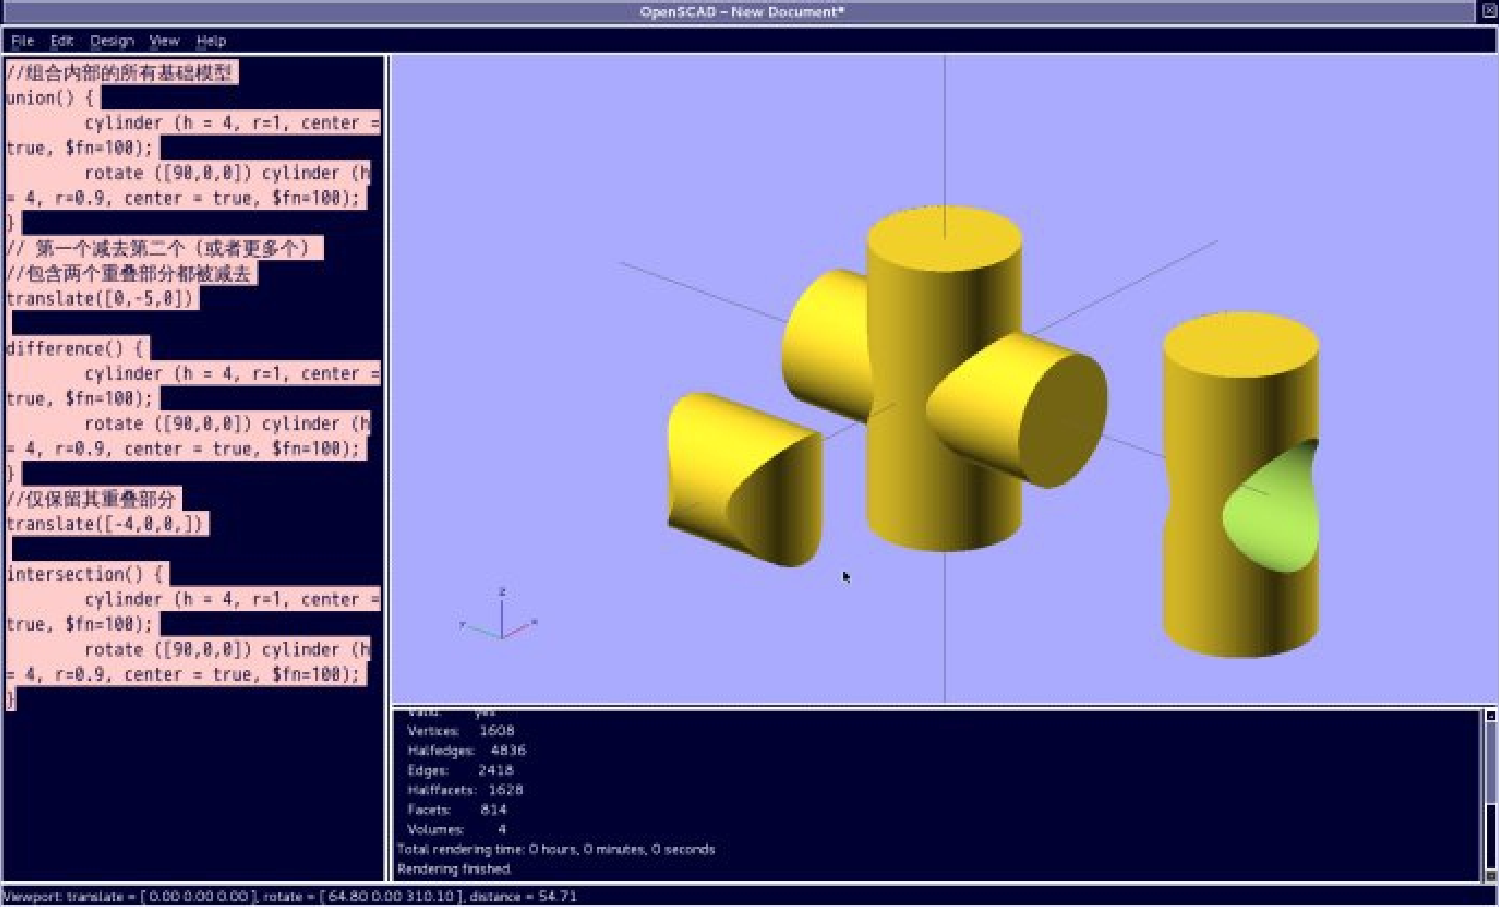Open the Design menu
This screenshot has width=1499, height=907.
111,41
